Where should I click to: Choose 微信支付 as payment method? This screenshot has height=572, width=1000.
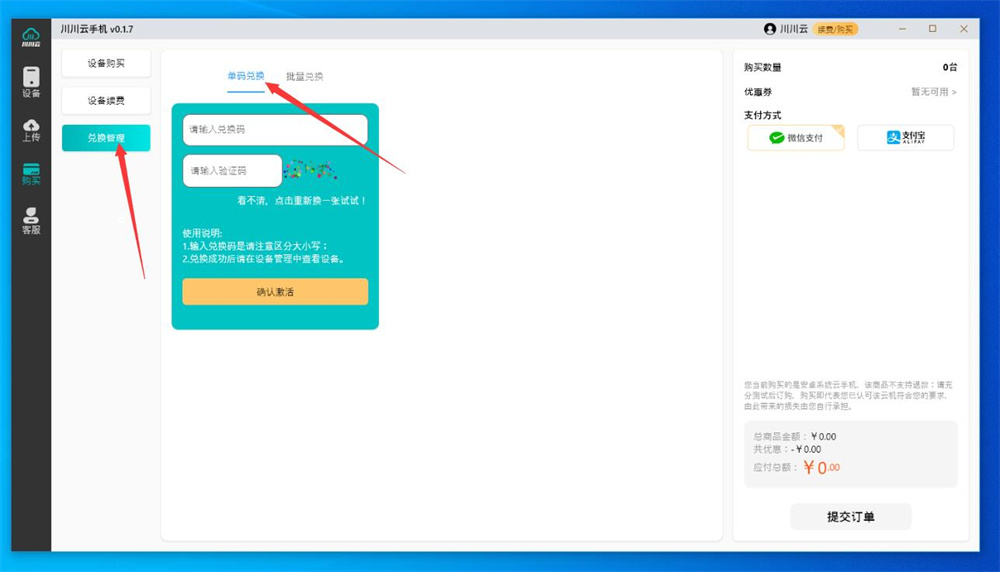pos(795,138)
